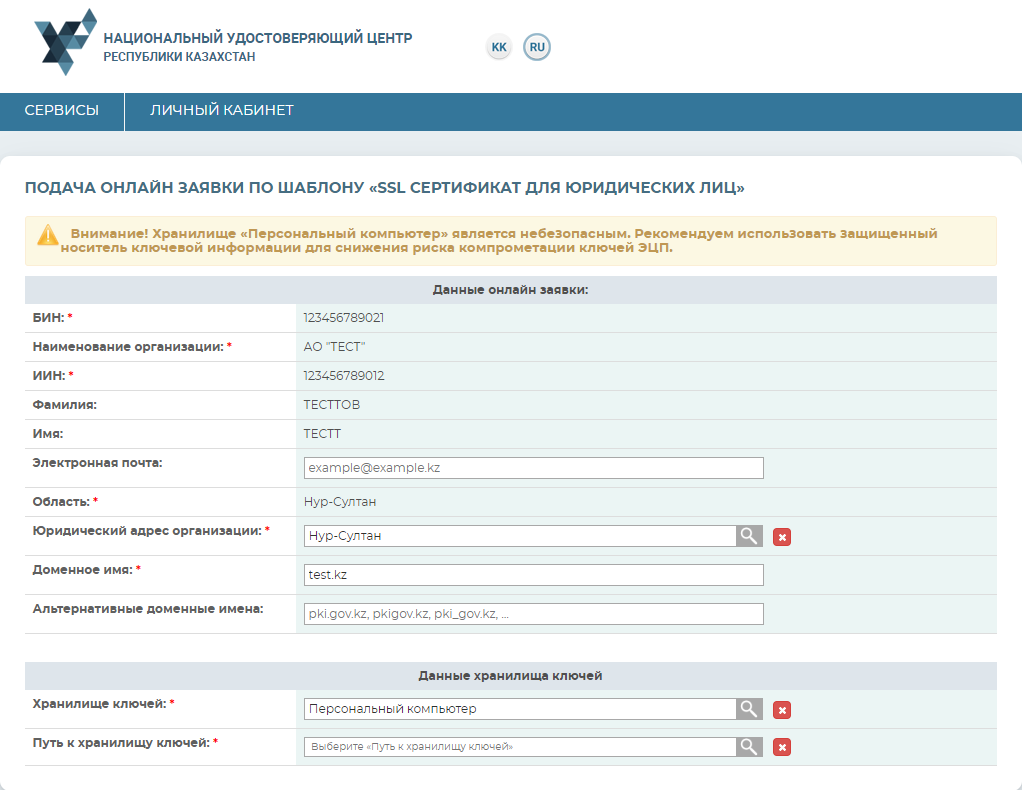Clear Хранилище ключей using red X icon
Screen dimensions: 1022x790
click(x=782, y=710)
